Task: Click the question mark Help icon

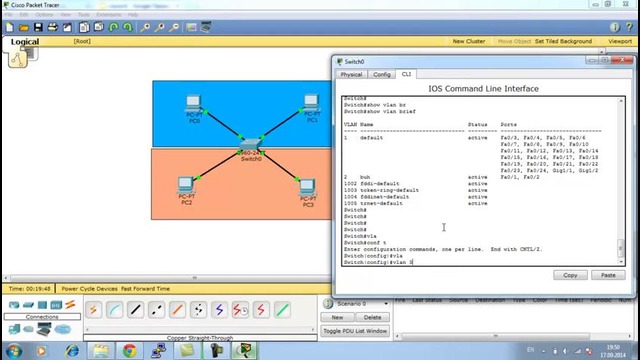Action: coord(629,27)
